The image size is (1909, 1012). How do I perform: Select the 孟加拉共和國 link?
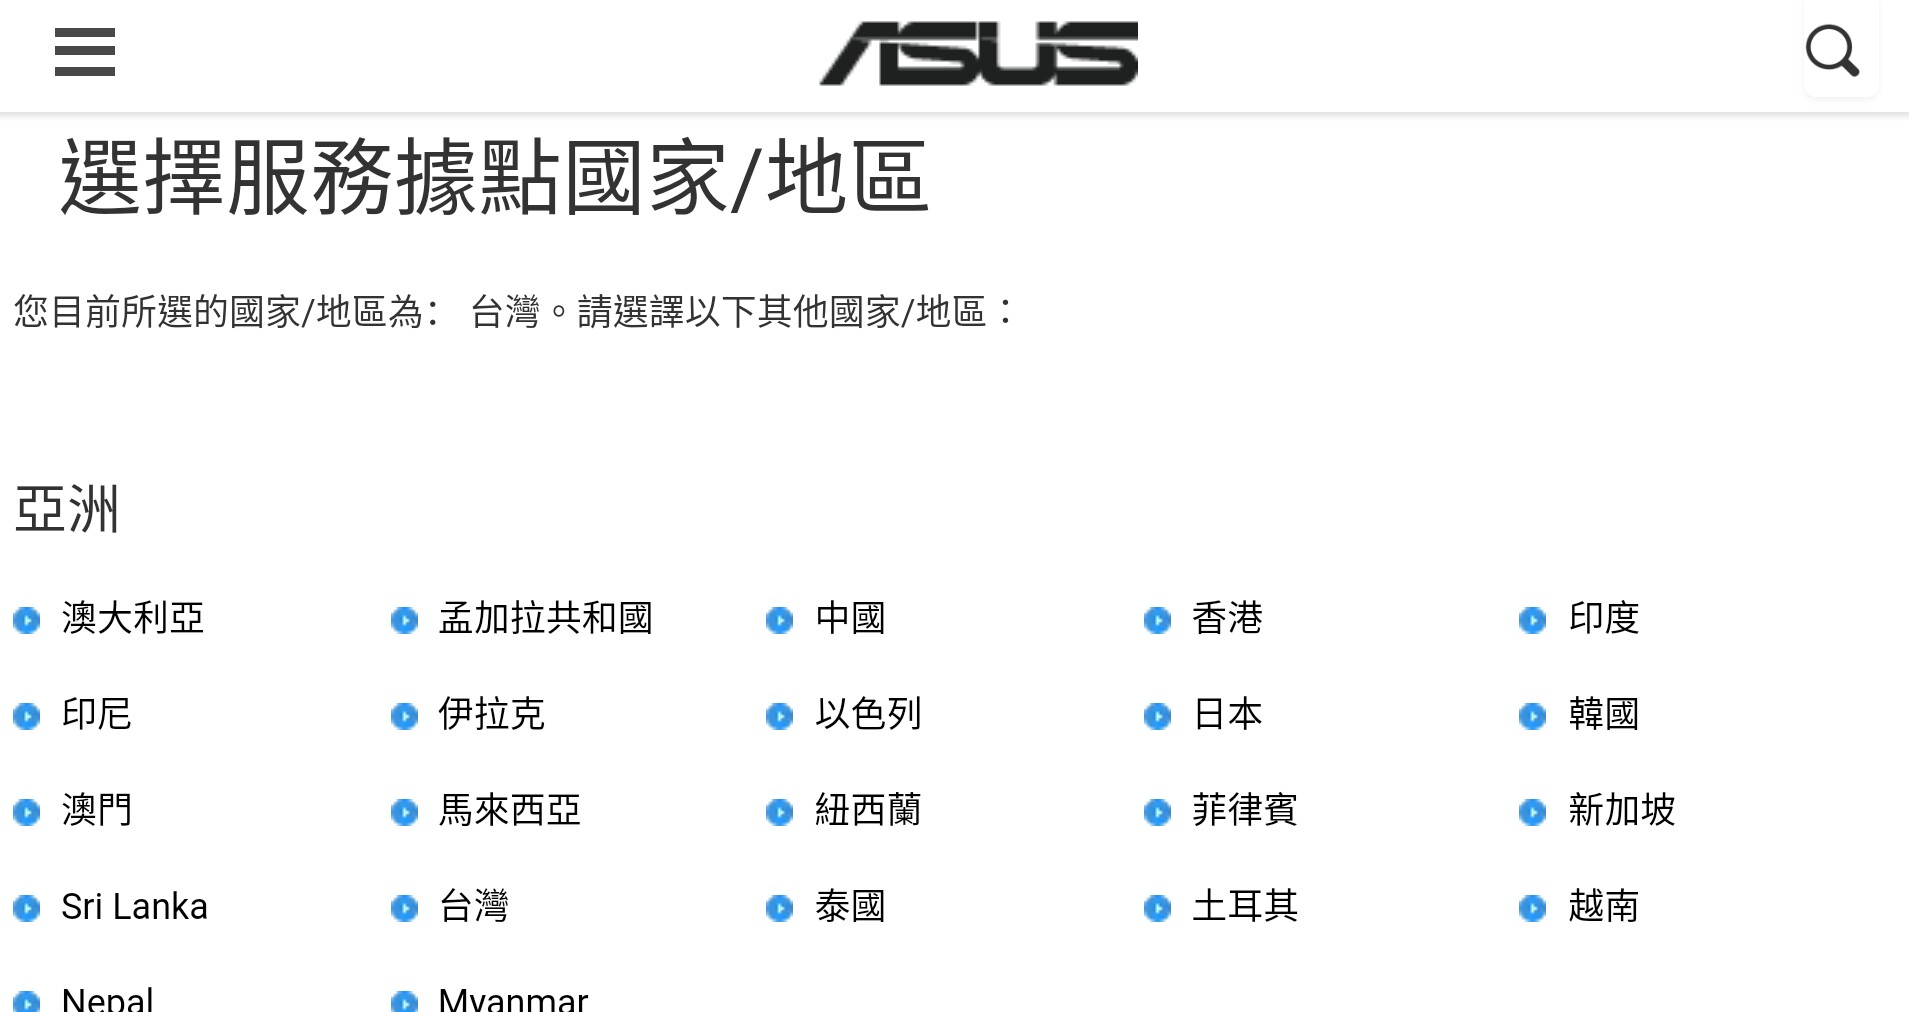point(545,619)
